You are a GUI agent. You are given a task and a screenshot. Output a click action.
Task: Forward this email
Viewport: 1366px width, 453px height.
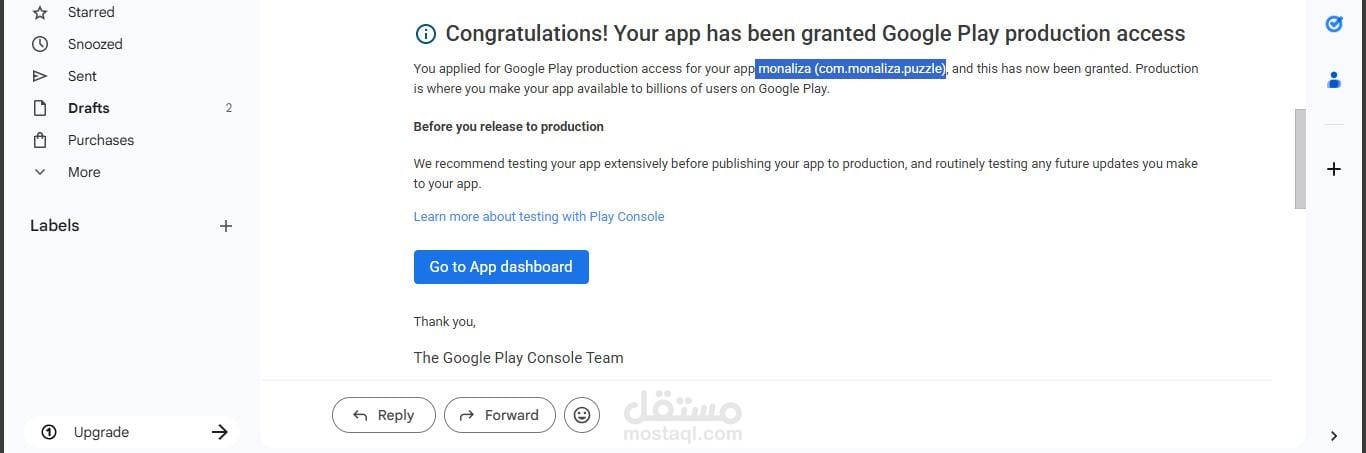click(x=499, y=415)
